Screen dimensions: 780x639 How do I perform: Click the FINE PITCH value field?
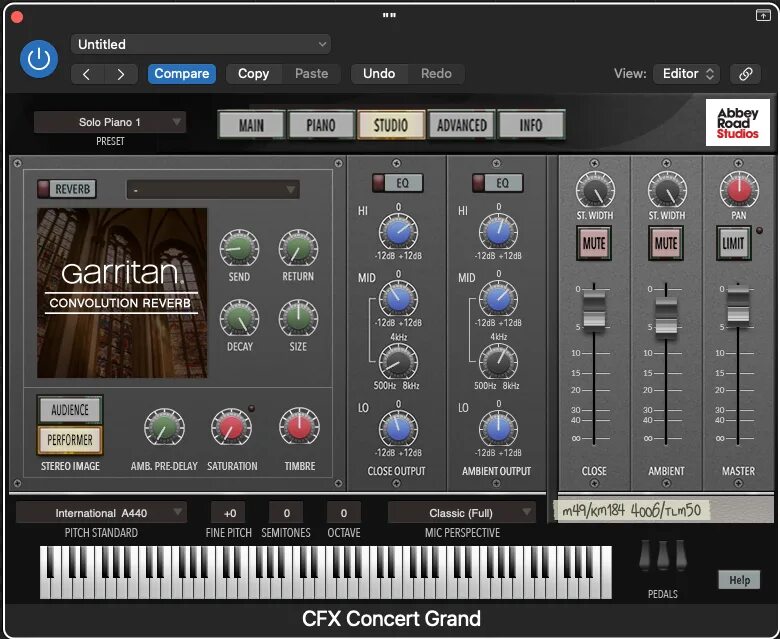point(229,513)
